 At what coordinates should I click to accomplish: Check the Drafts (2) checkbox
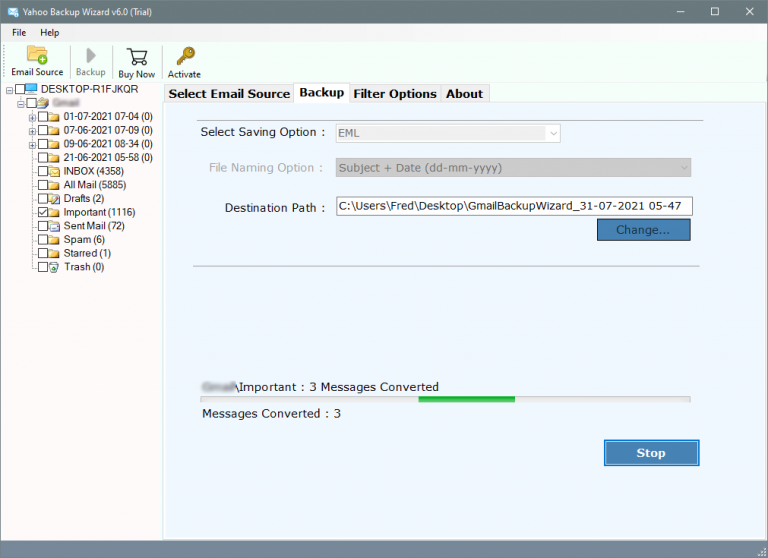tap(43, 199)
